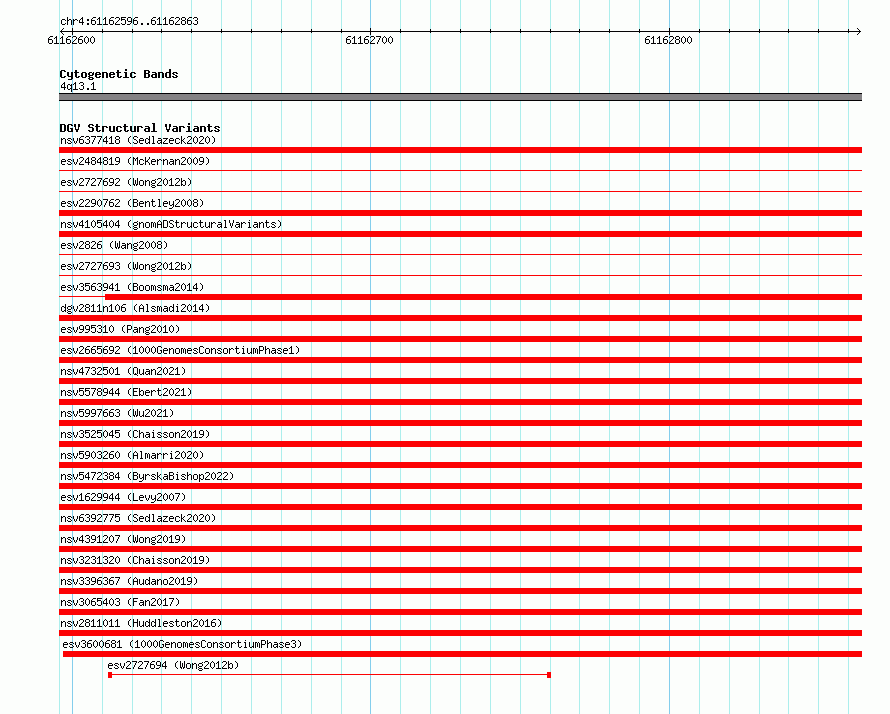Click the 61162700 ruler position

click(369, 40)
